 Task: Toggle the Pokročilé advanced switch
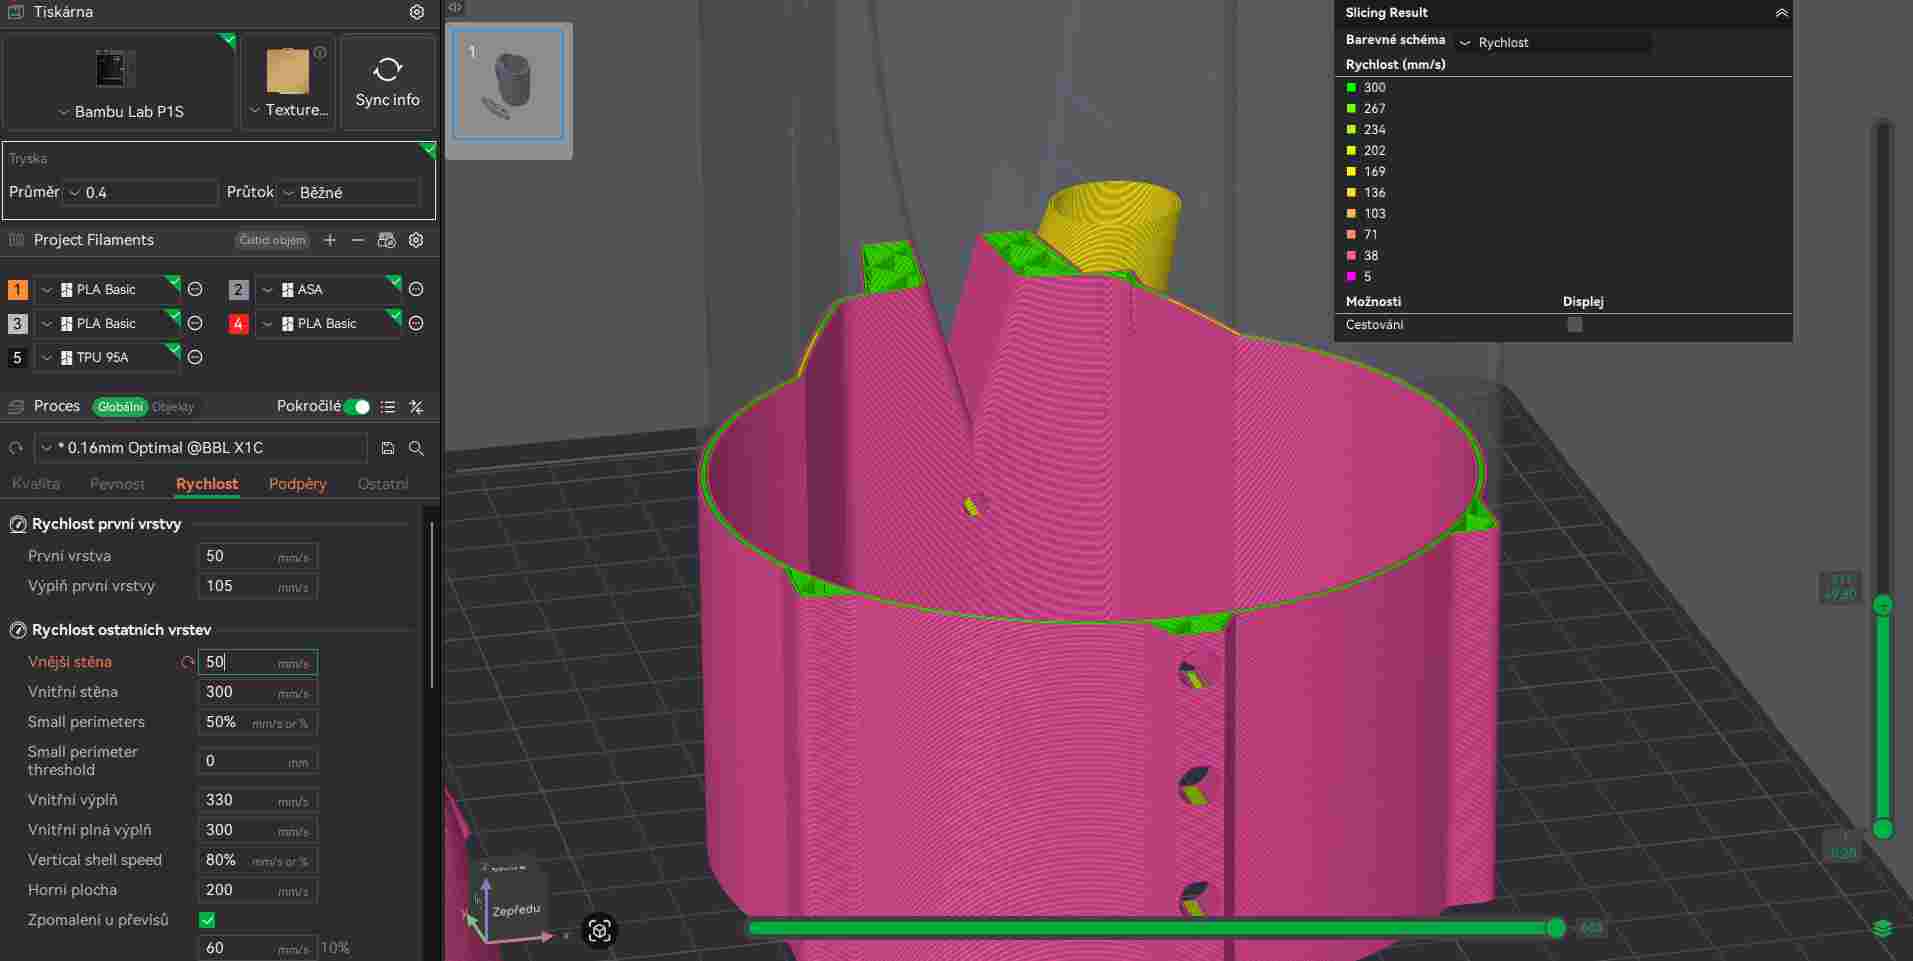[357, 407]
